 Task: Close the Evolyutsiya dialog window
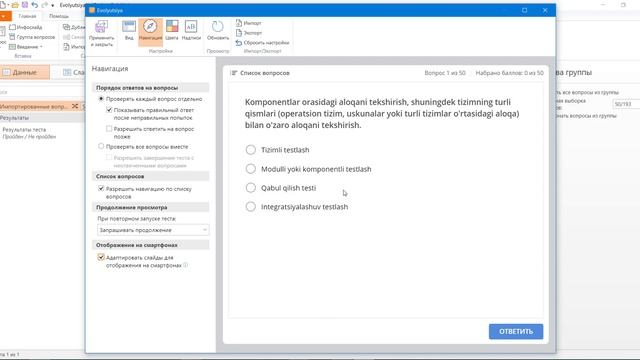(545, 10)
